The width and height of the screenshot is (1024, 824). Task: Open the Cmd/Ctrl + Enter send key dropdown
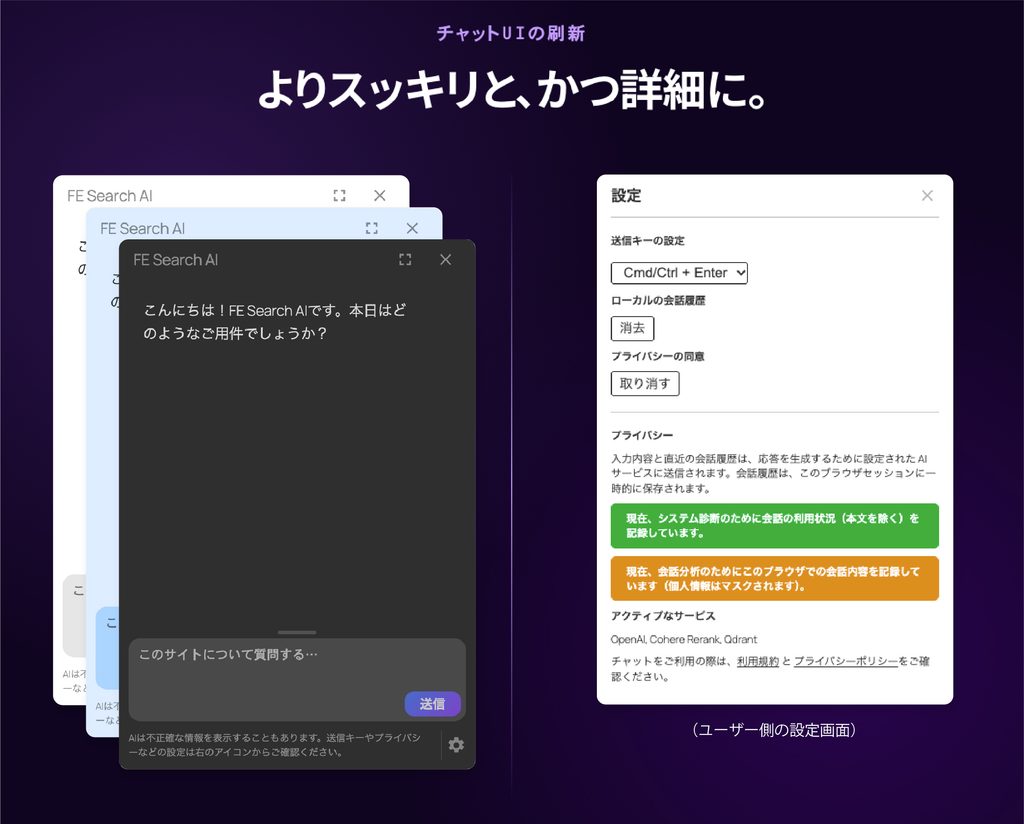tap(679, 273)
